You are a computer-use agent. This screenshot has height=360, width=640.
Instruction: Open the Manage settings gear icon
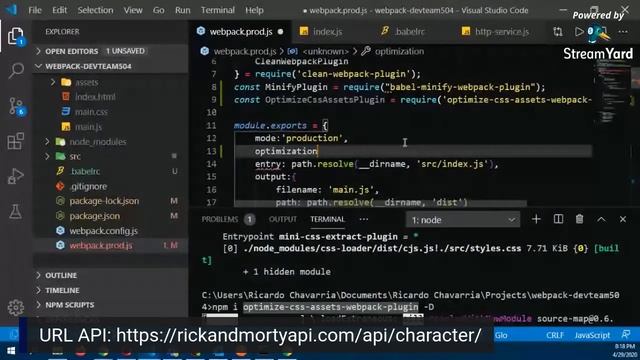coord(16,307)
